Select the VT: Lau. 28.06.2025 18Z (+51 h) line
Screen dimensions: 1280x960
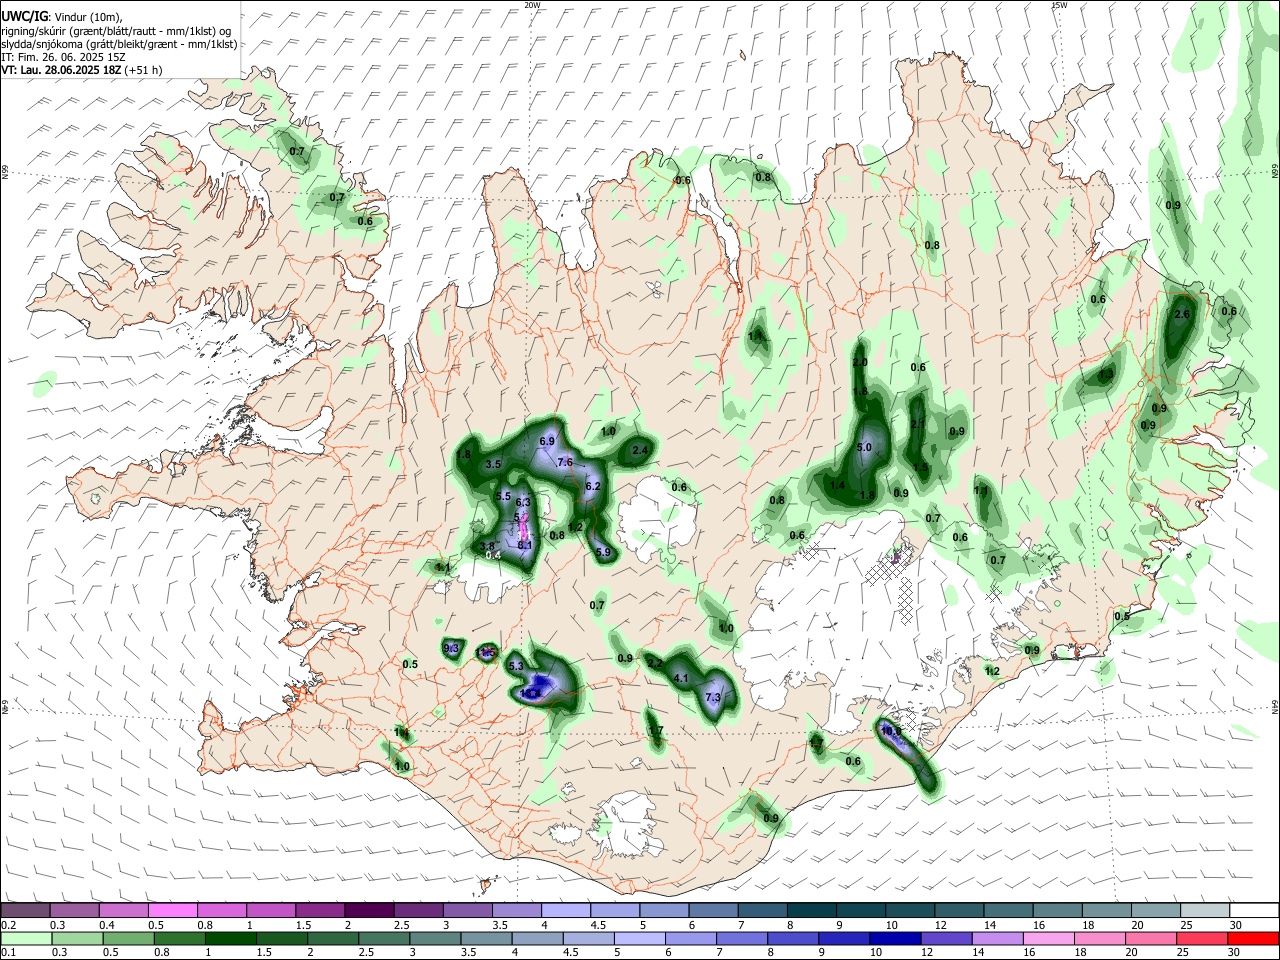(x=81, y=70)
